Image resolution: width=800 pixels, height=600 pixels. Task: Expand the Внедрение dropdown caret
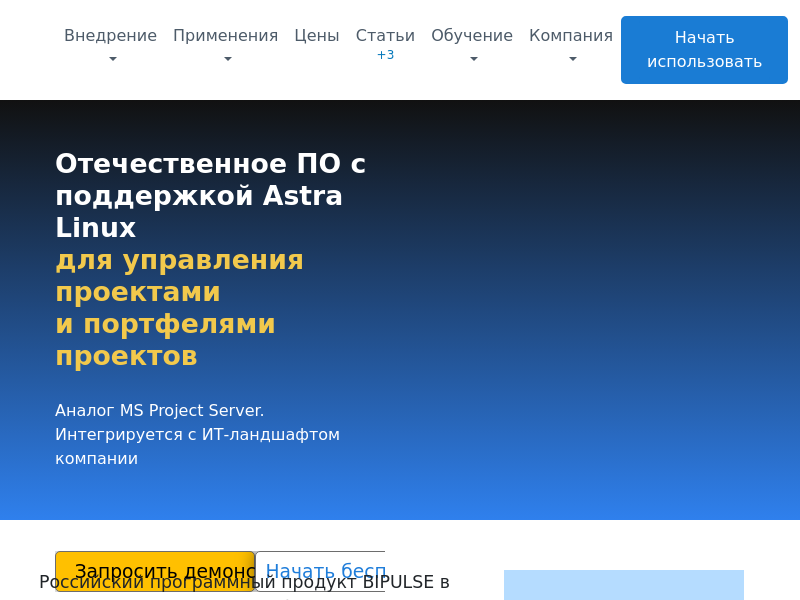[113, 59]
